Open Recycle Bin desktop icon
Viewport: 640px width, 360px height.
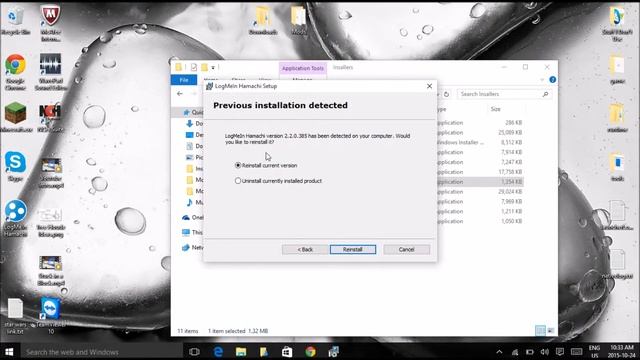point(15,21)
